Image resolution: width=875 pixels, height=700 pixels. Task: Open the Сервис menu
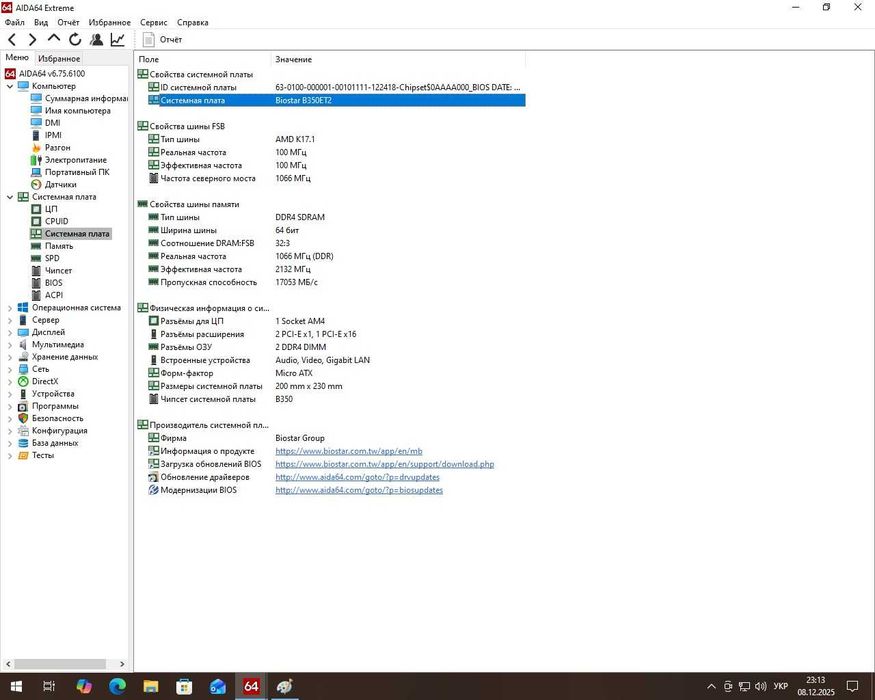[153, 22]
